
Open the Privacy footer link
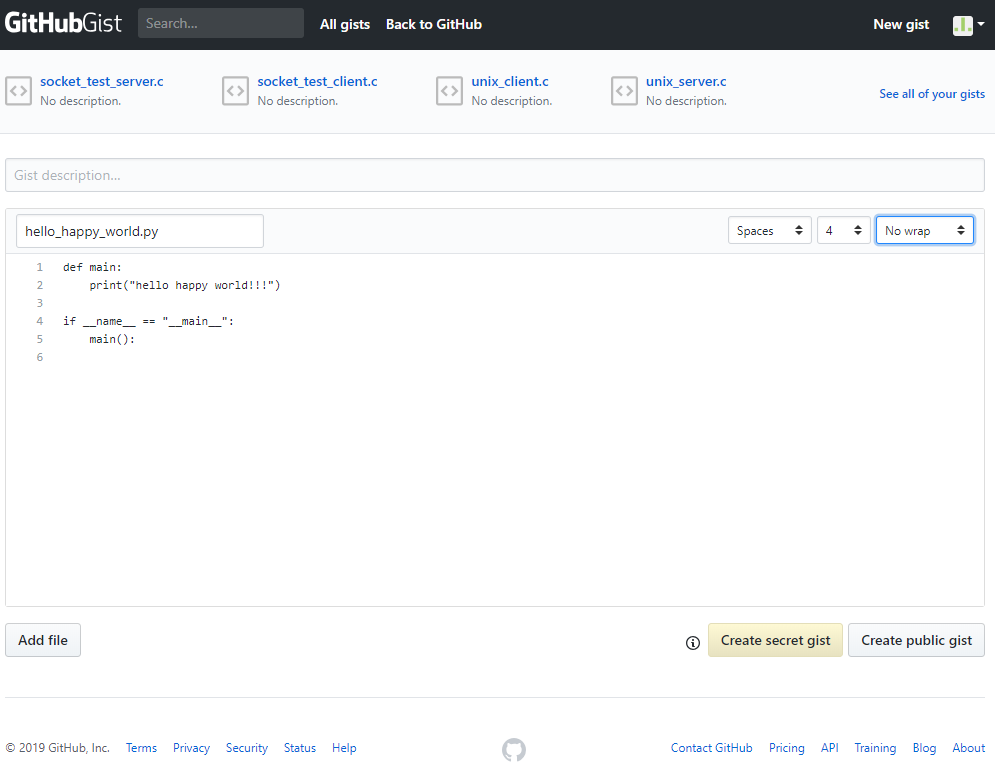click(191, 748)
